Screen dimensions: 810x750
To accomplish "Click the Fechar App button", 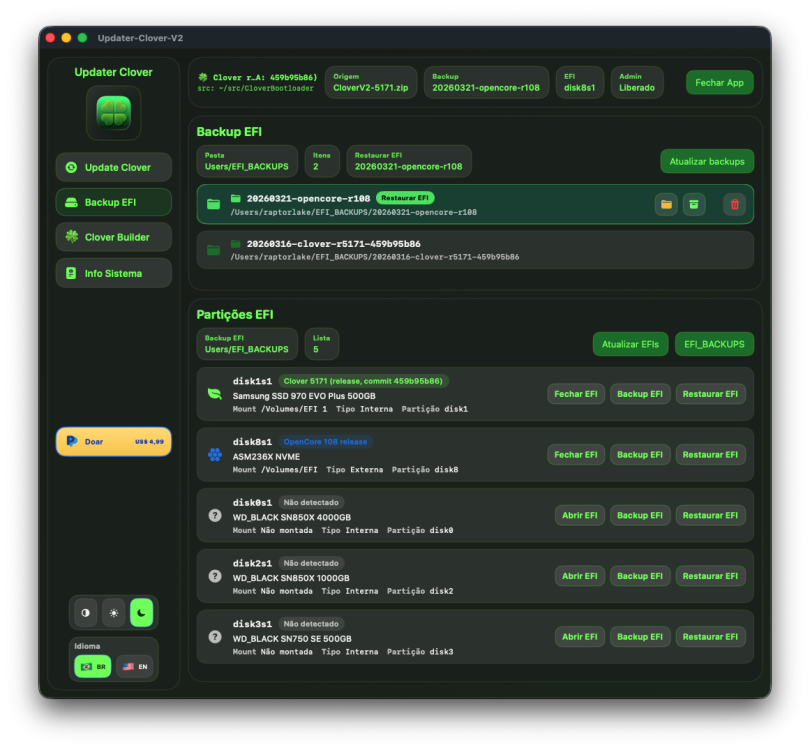I will (719, 83).
